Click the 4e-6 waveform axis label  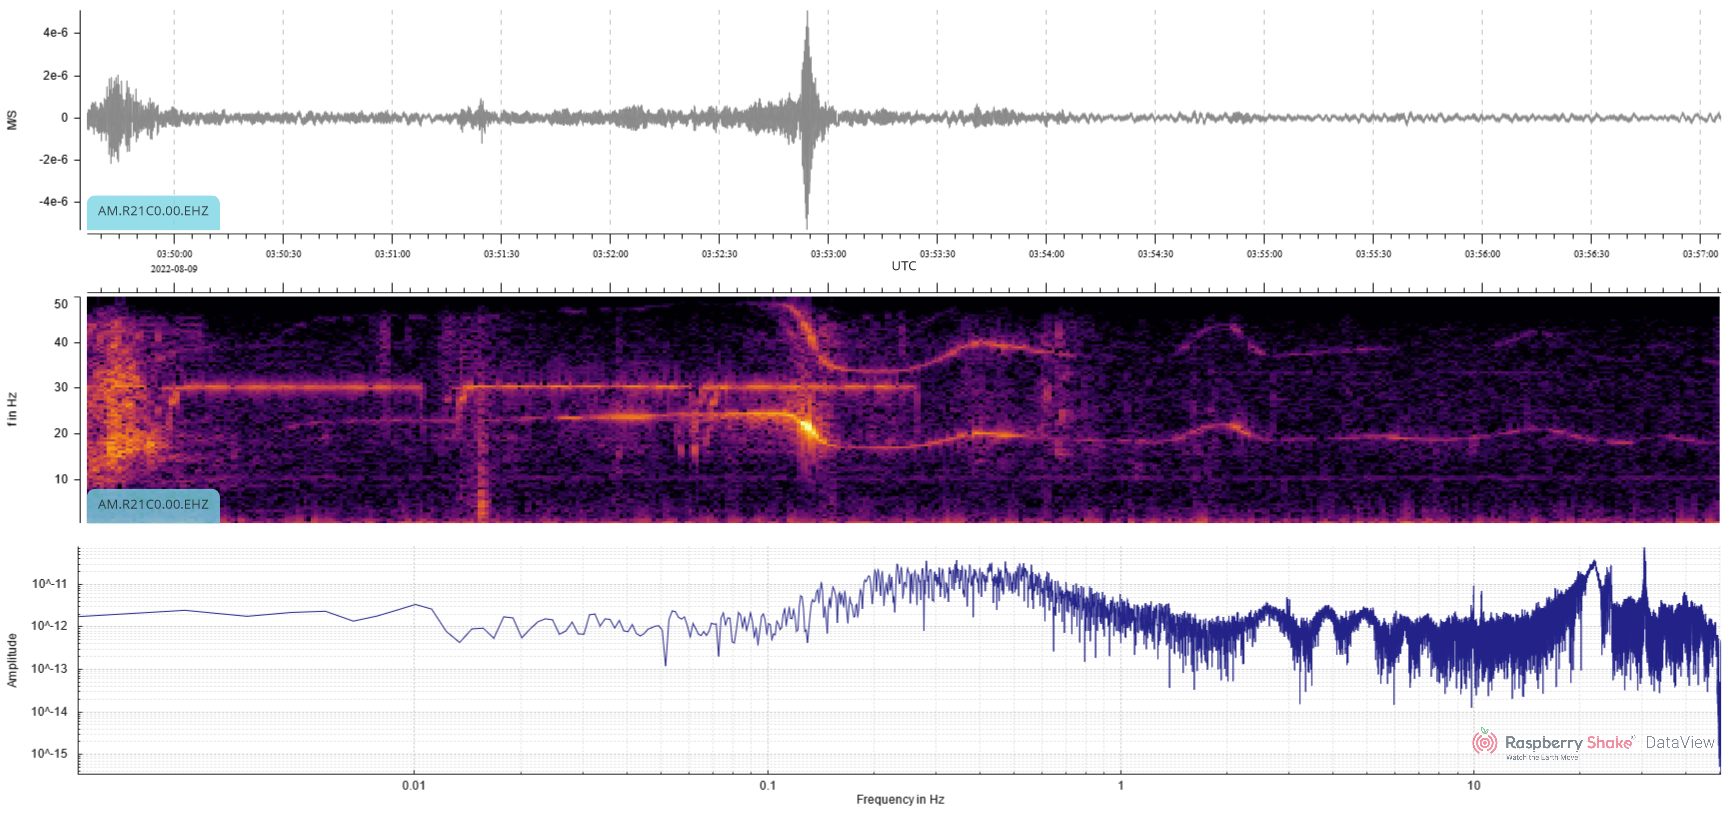coord(55,33)
